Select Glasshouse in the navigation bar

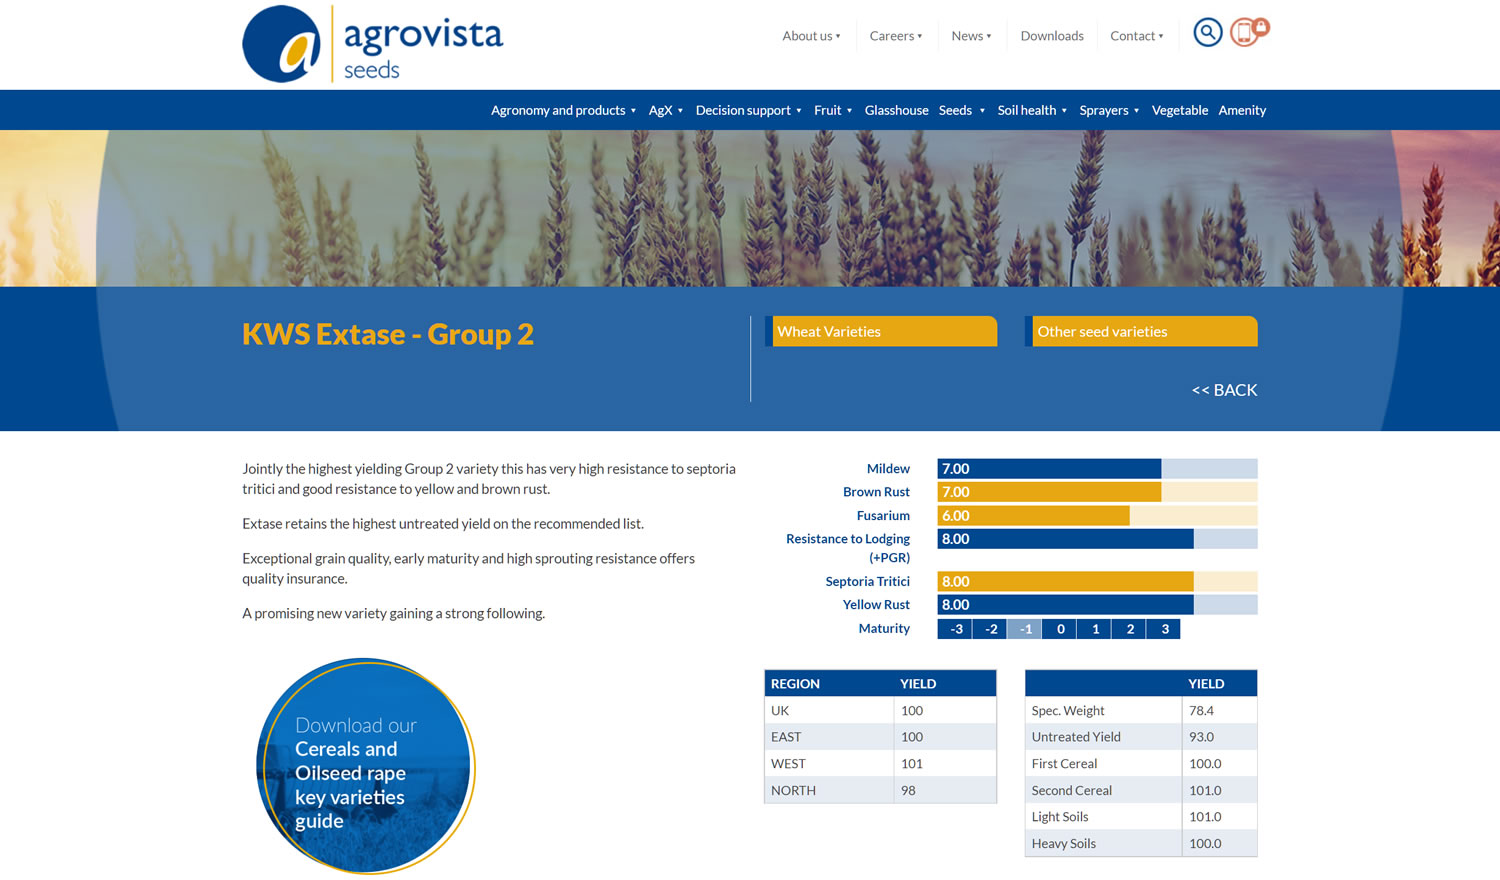click(896, 110)
